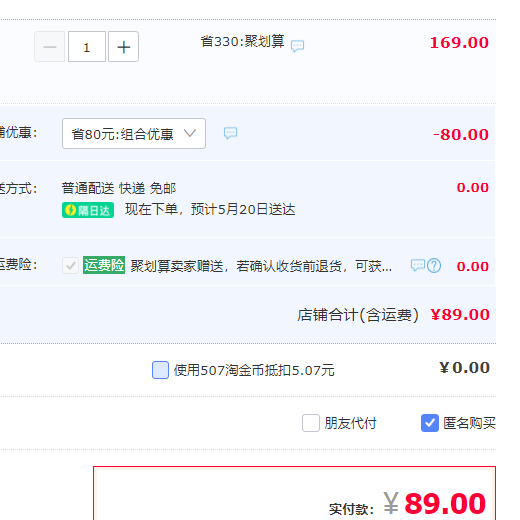
Task: Toggle the 运费险 checkbox
Action: click(70, 266)
